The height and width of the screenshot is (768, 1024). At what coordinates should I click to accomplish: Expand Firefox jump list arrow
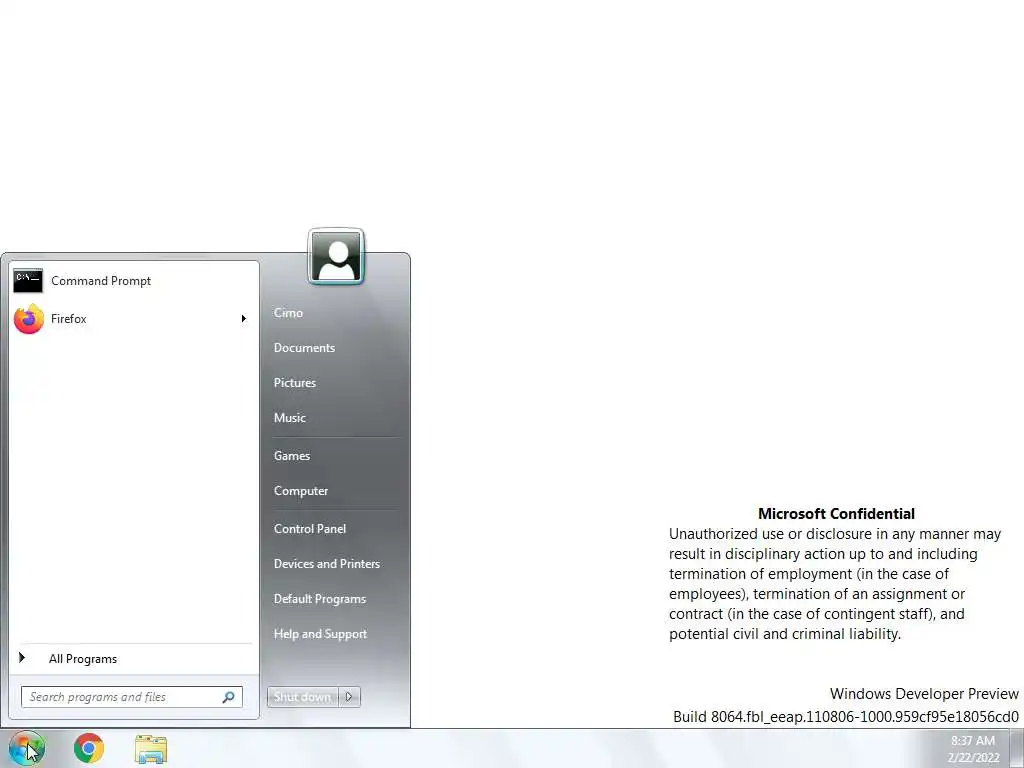click(x=244, y=319)
